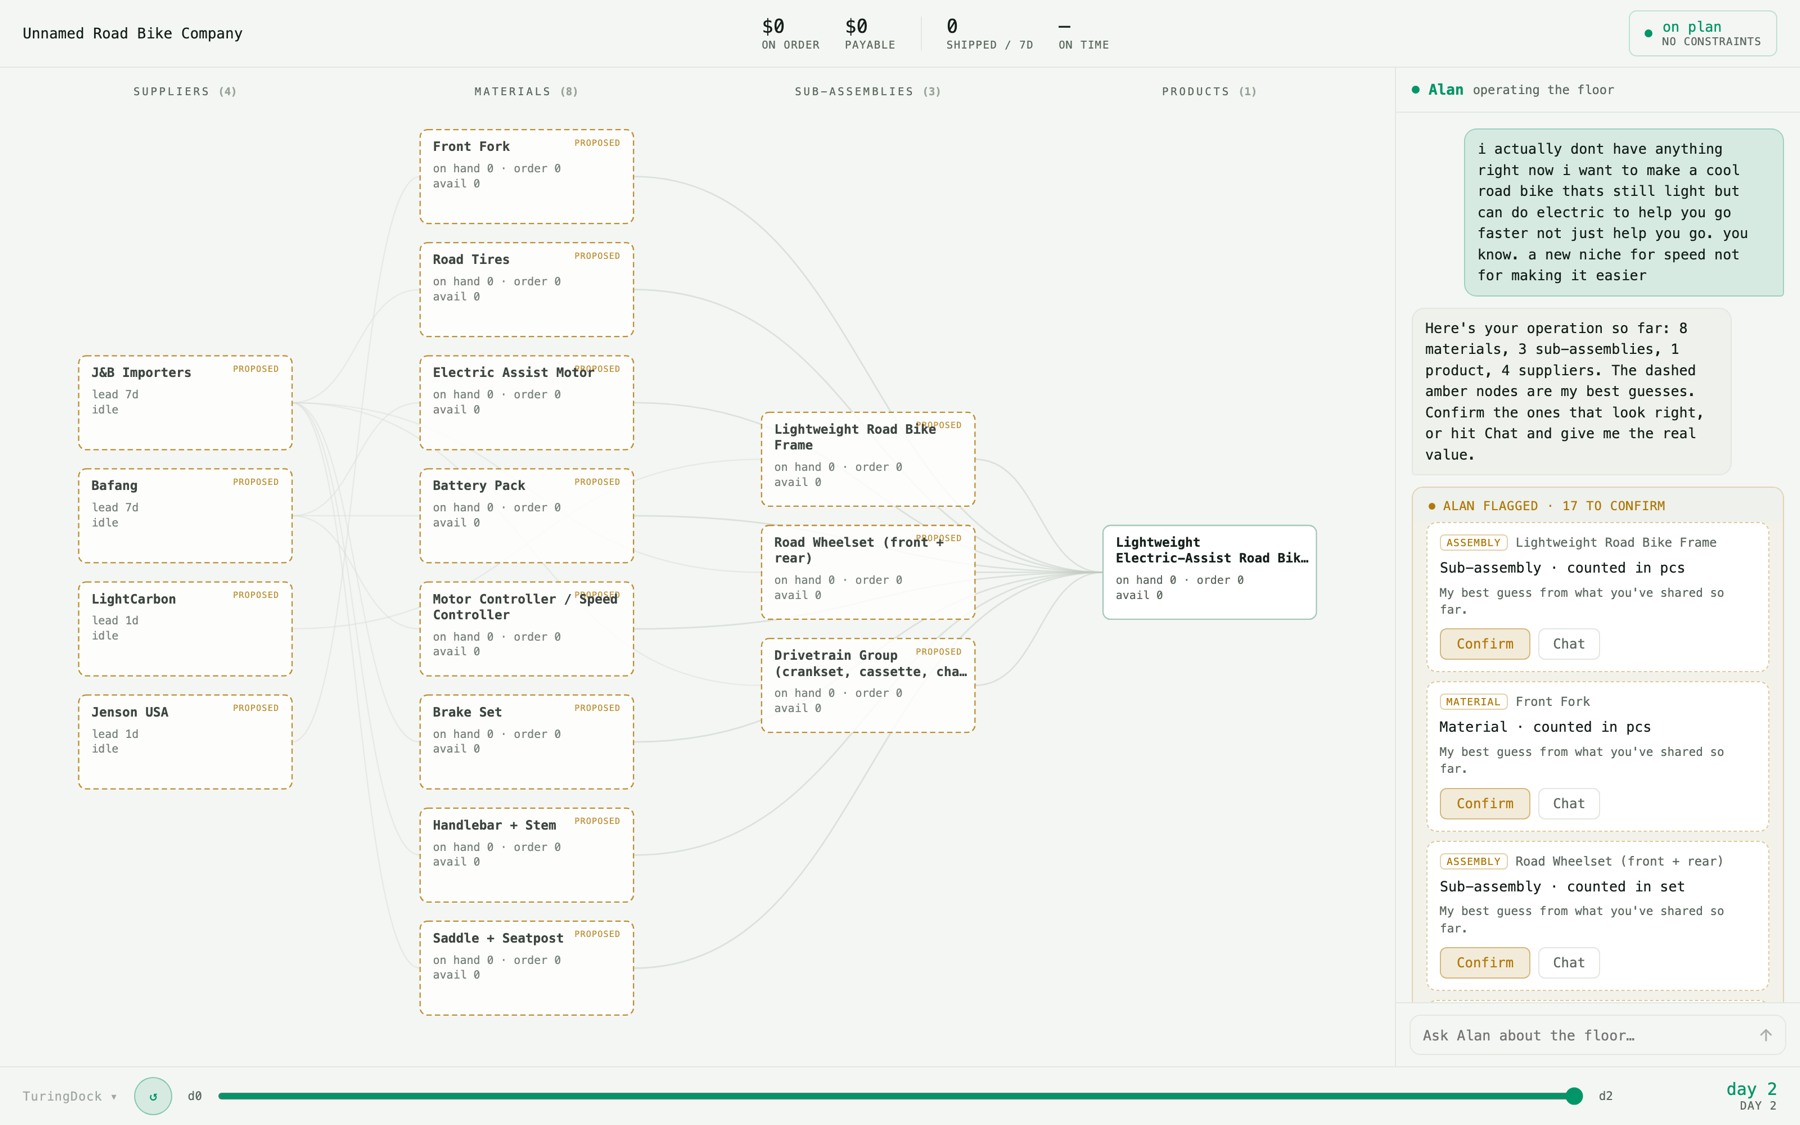
Task: Click the day 2 indicator
Action: [1751, 1095]
